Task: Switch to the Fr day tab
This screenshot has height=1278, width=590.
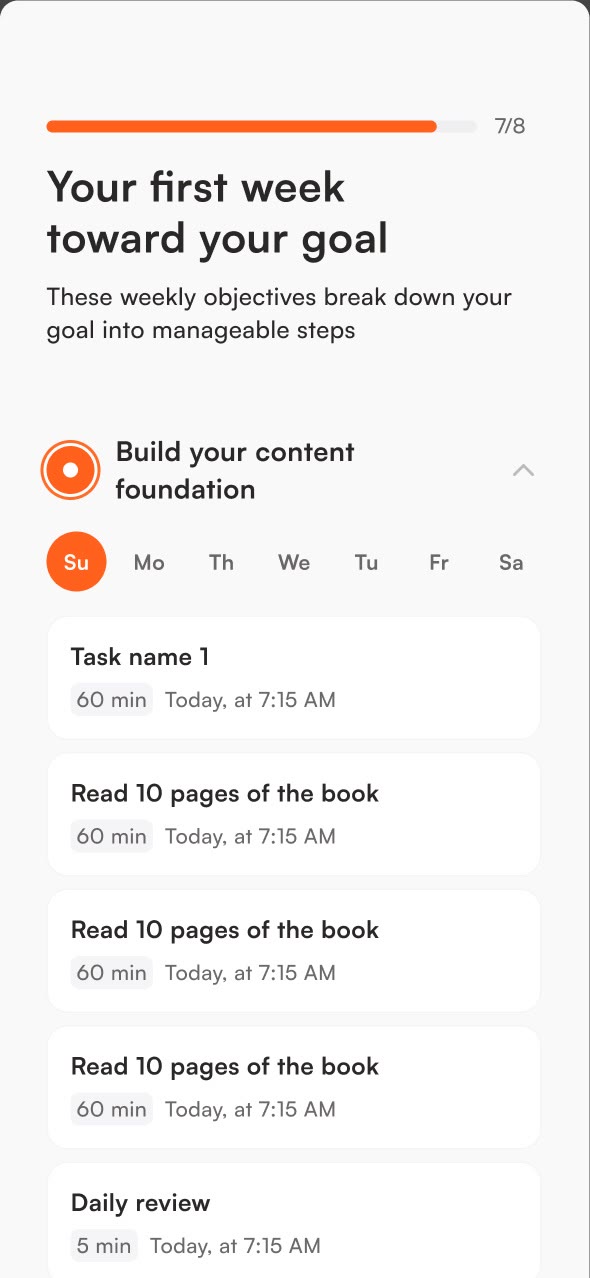Action: [439, 562]
